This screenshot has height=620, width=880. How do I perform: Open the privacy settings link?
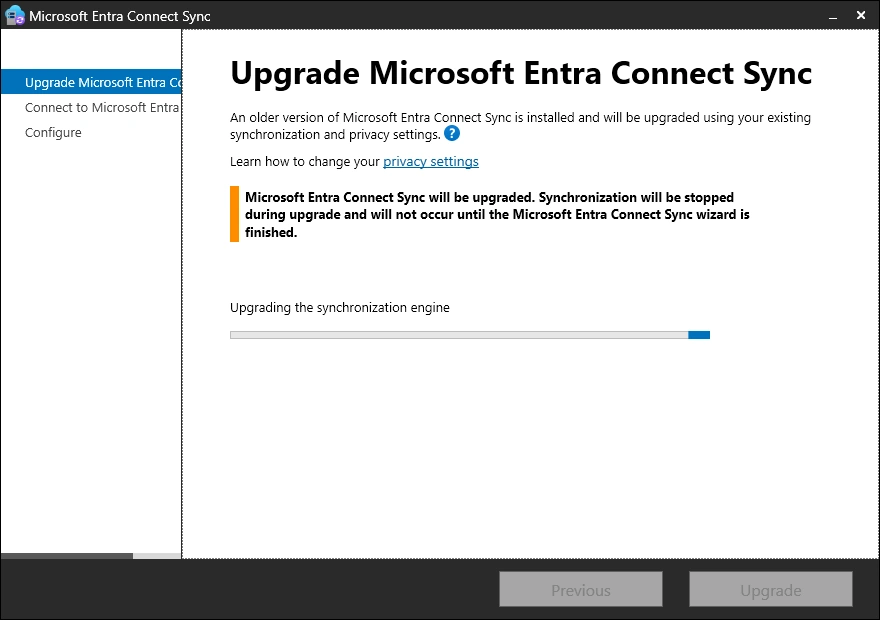tap(431, 161)
